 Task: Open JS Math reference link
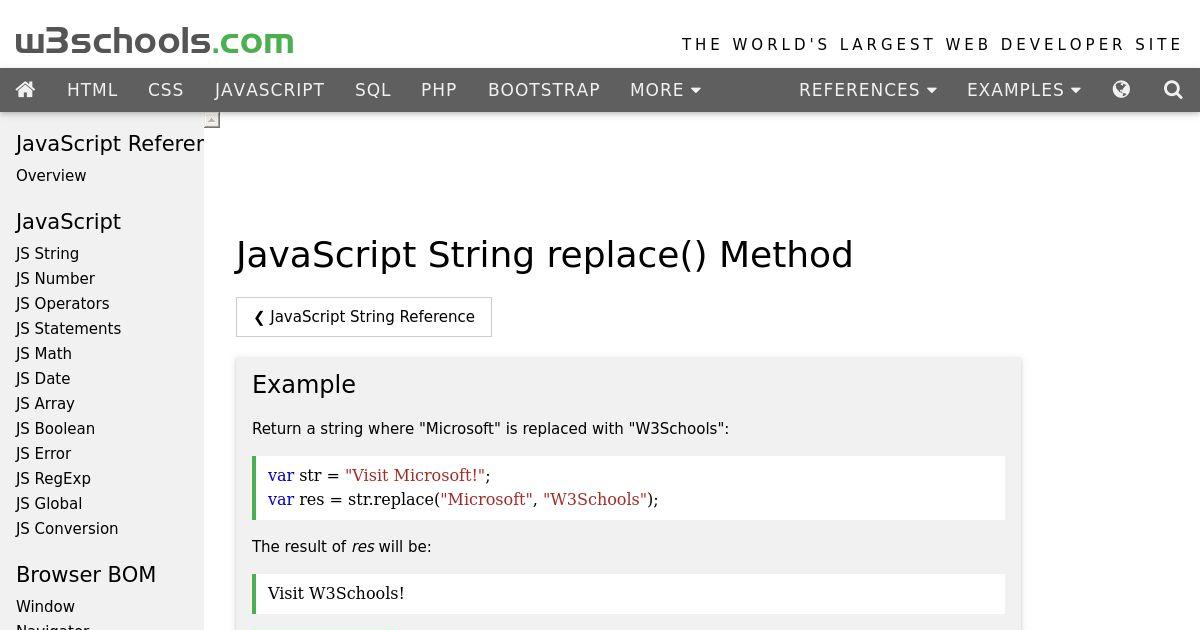pos(44,354)
